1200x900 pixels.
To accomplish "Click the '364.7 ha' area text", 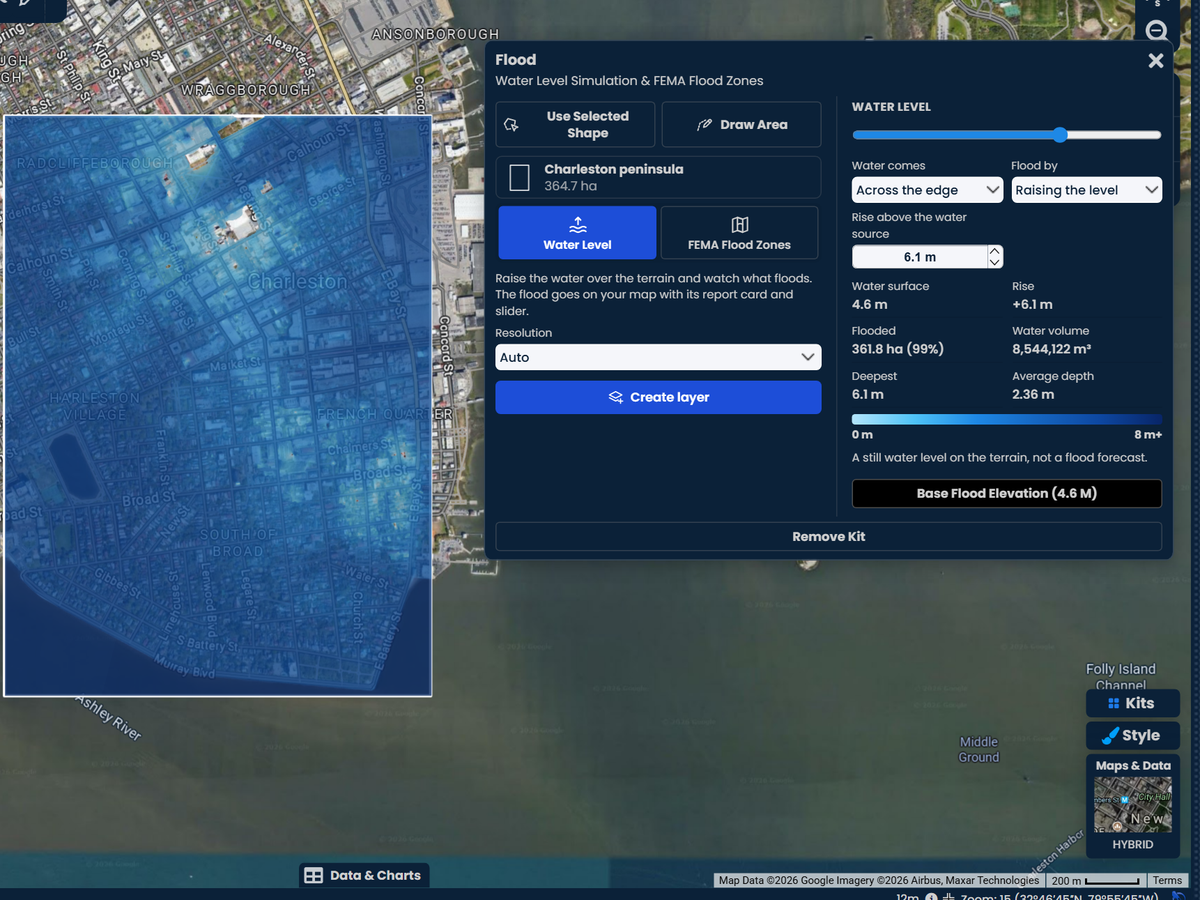I will (x=571, y=187).
